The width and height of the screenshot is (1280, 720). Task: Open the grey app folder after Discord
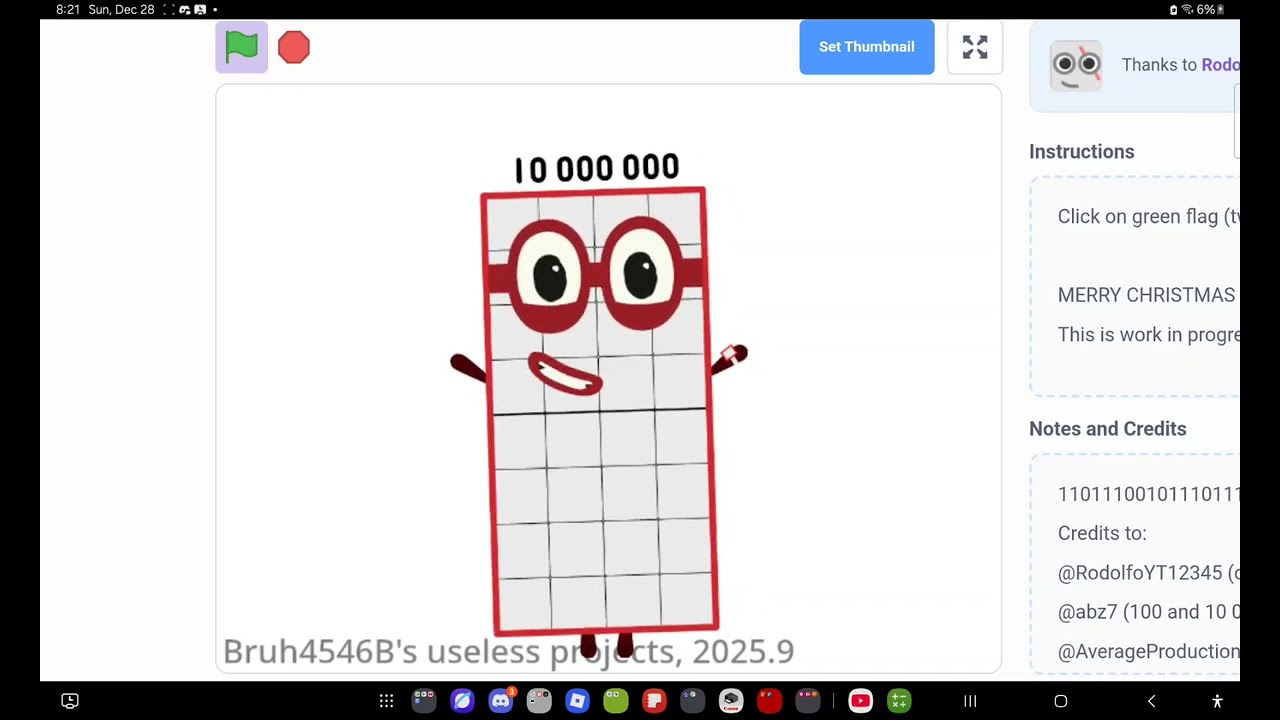pyautogui.click(x=539, y=701)
